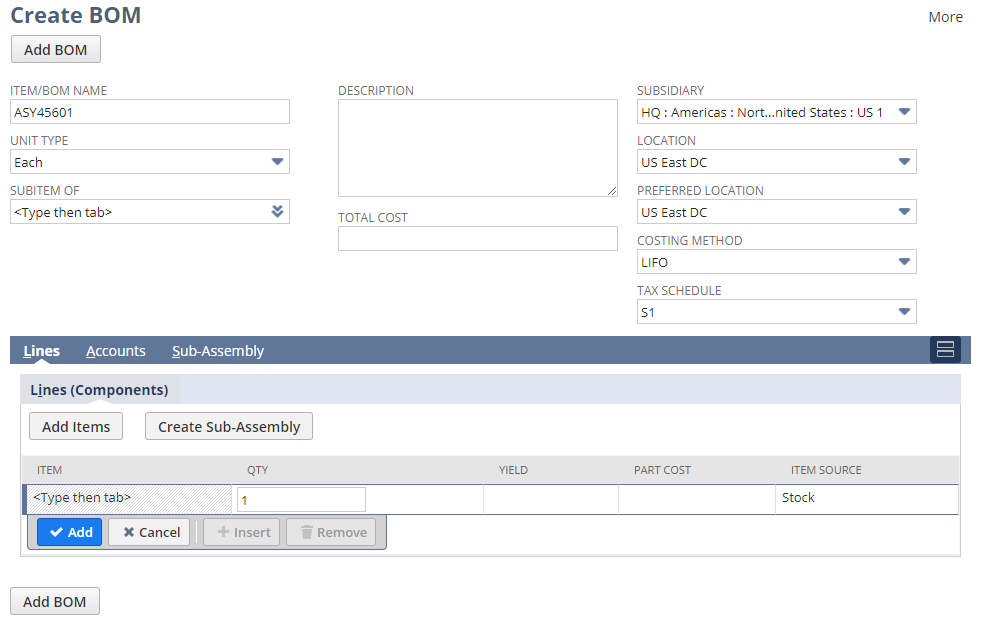This screenshot has height=623, width=983.
Task: Click the Create Sub-Assembly button
Action: [x=229, y=427]
